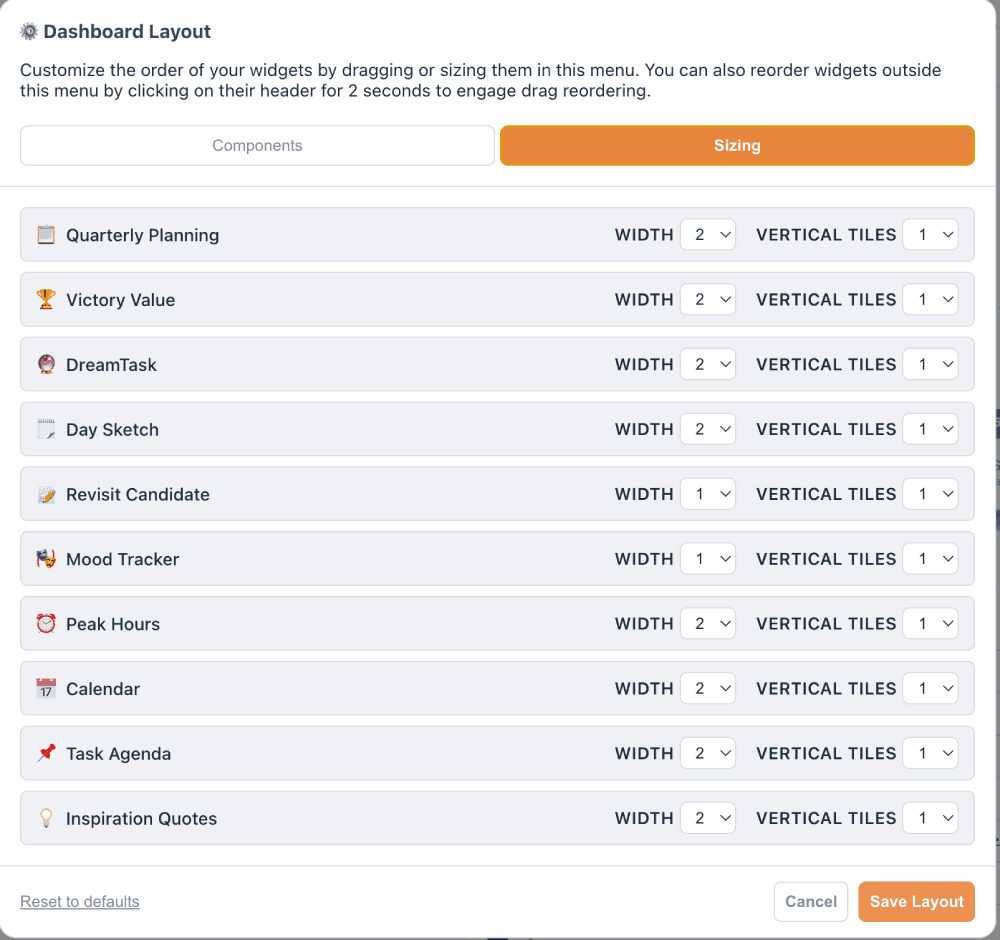This screenshot has height=940, width=1000.
Task: Click the Quarterly Planning clipboard icon
Action: [x=46, y=235]
